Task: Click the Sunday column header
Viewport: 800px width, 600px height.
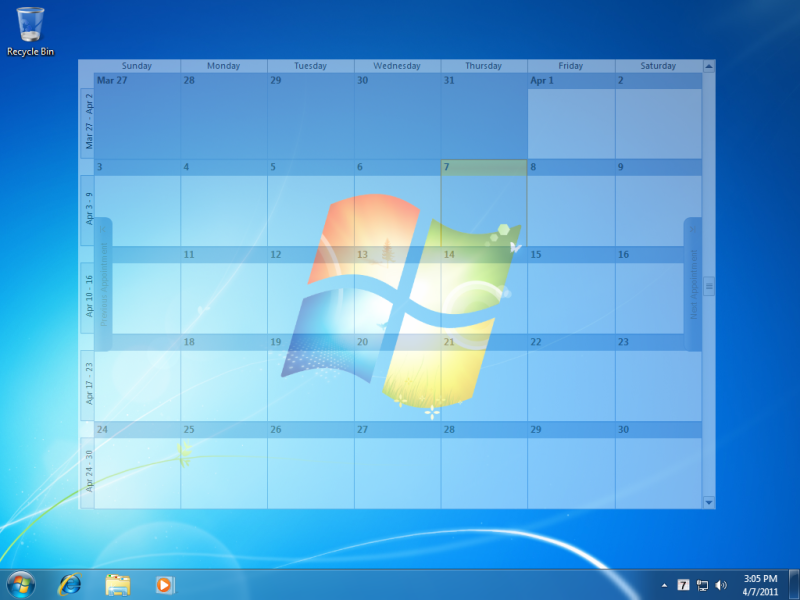Action: click(137, 66)
